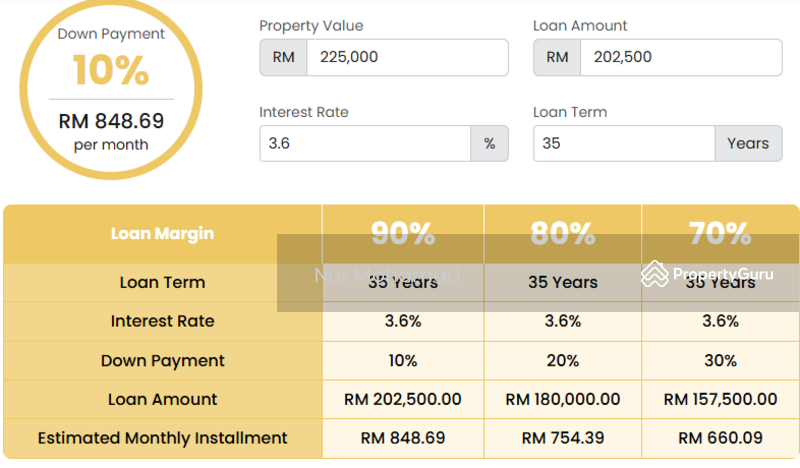This screenshot has width=800, height=468.
Task: Click the Estimated Monthly Installment row label
Action: coord(163,438)
